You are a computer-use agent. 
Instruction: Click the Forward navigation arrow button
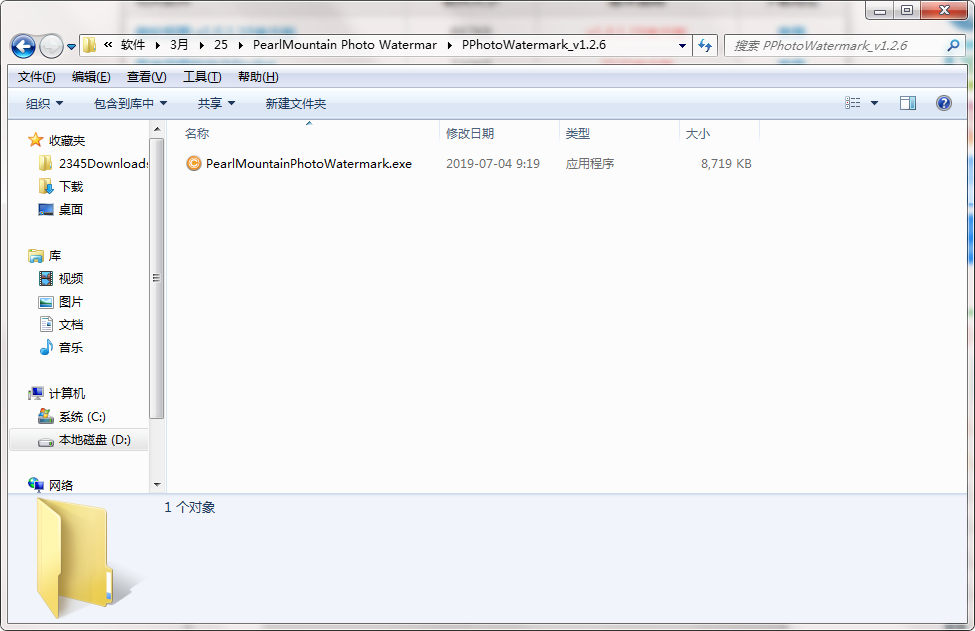point(51,46)
